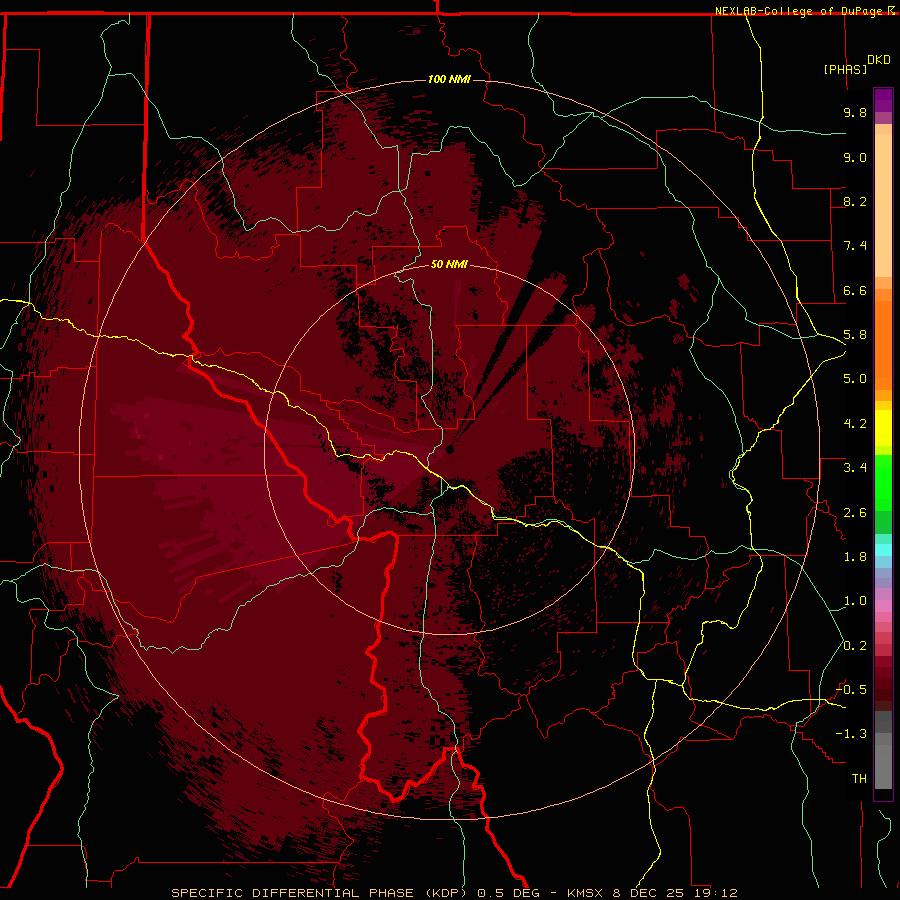The height and width of the screenshot is (900, 900).
Task: Click the 4.2 scale label
Action: (x=855, y=424)
